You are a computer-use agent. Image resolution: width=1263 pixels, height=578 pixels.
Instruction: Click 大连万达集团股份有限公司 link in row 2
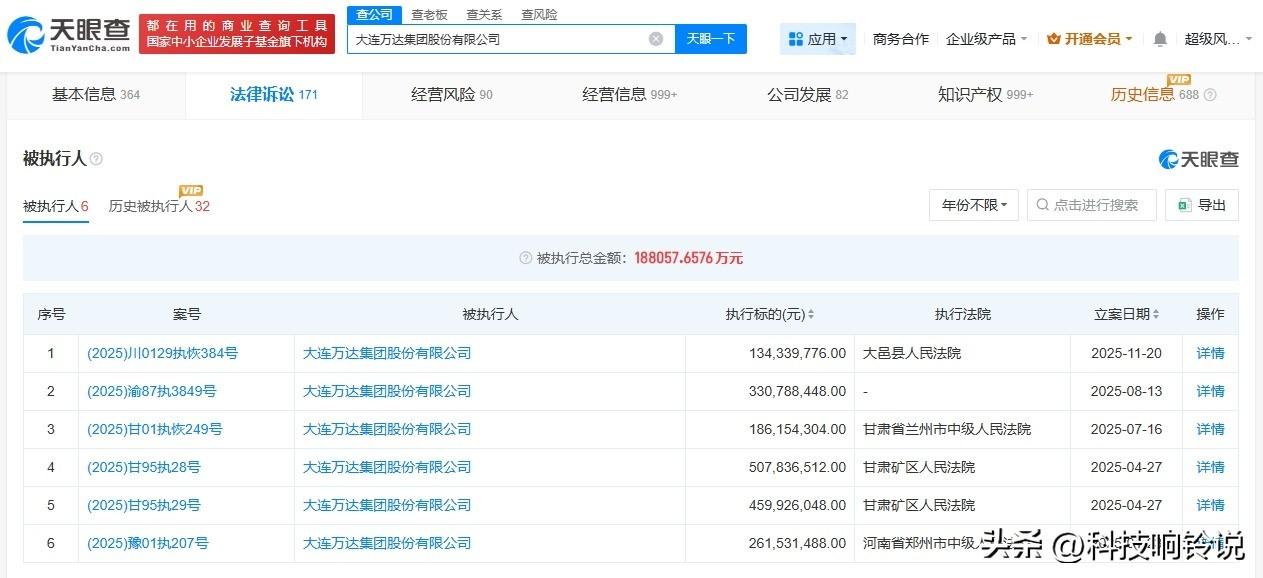pos(387,391)
